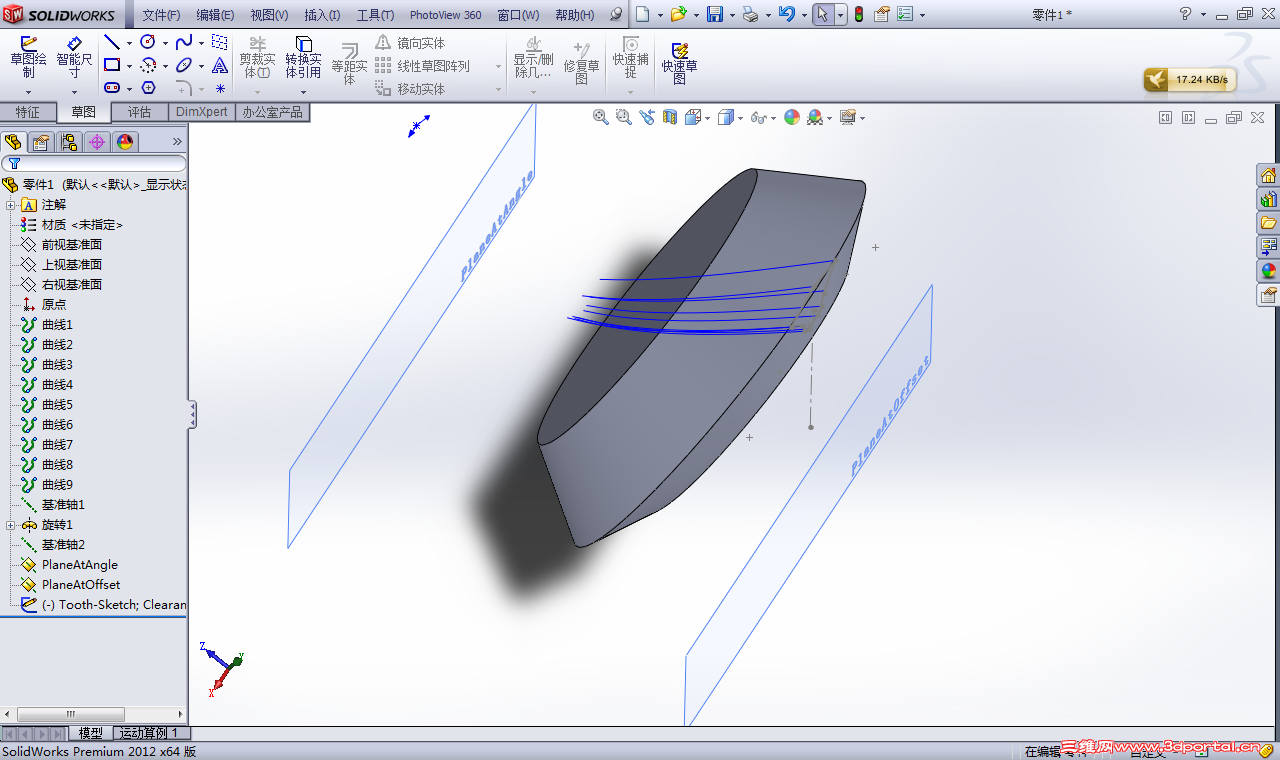The image size is (1280, 760).
Task: Click the 17.24 KB/s network speed widget
Action: (x=1191, y=79)
